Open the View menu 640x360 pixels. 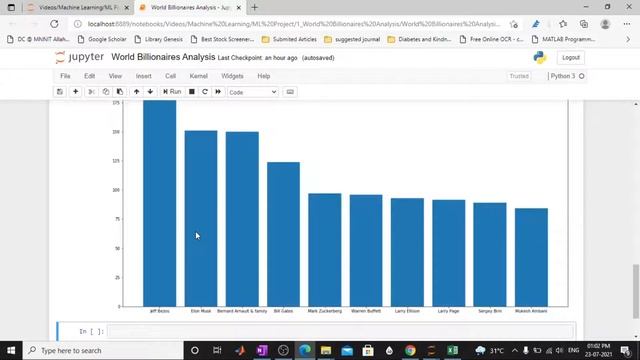[x=115, y=76]
